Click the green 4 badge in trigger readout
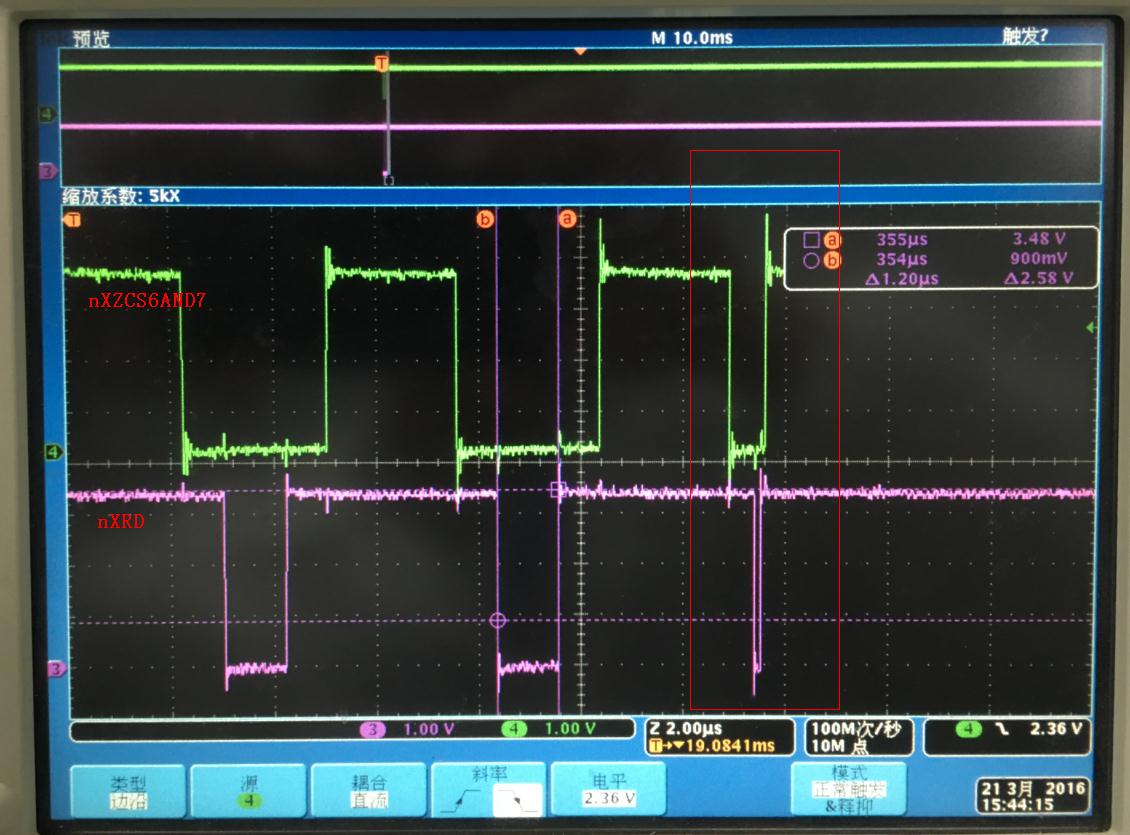 (968, 729)
